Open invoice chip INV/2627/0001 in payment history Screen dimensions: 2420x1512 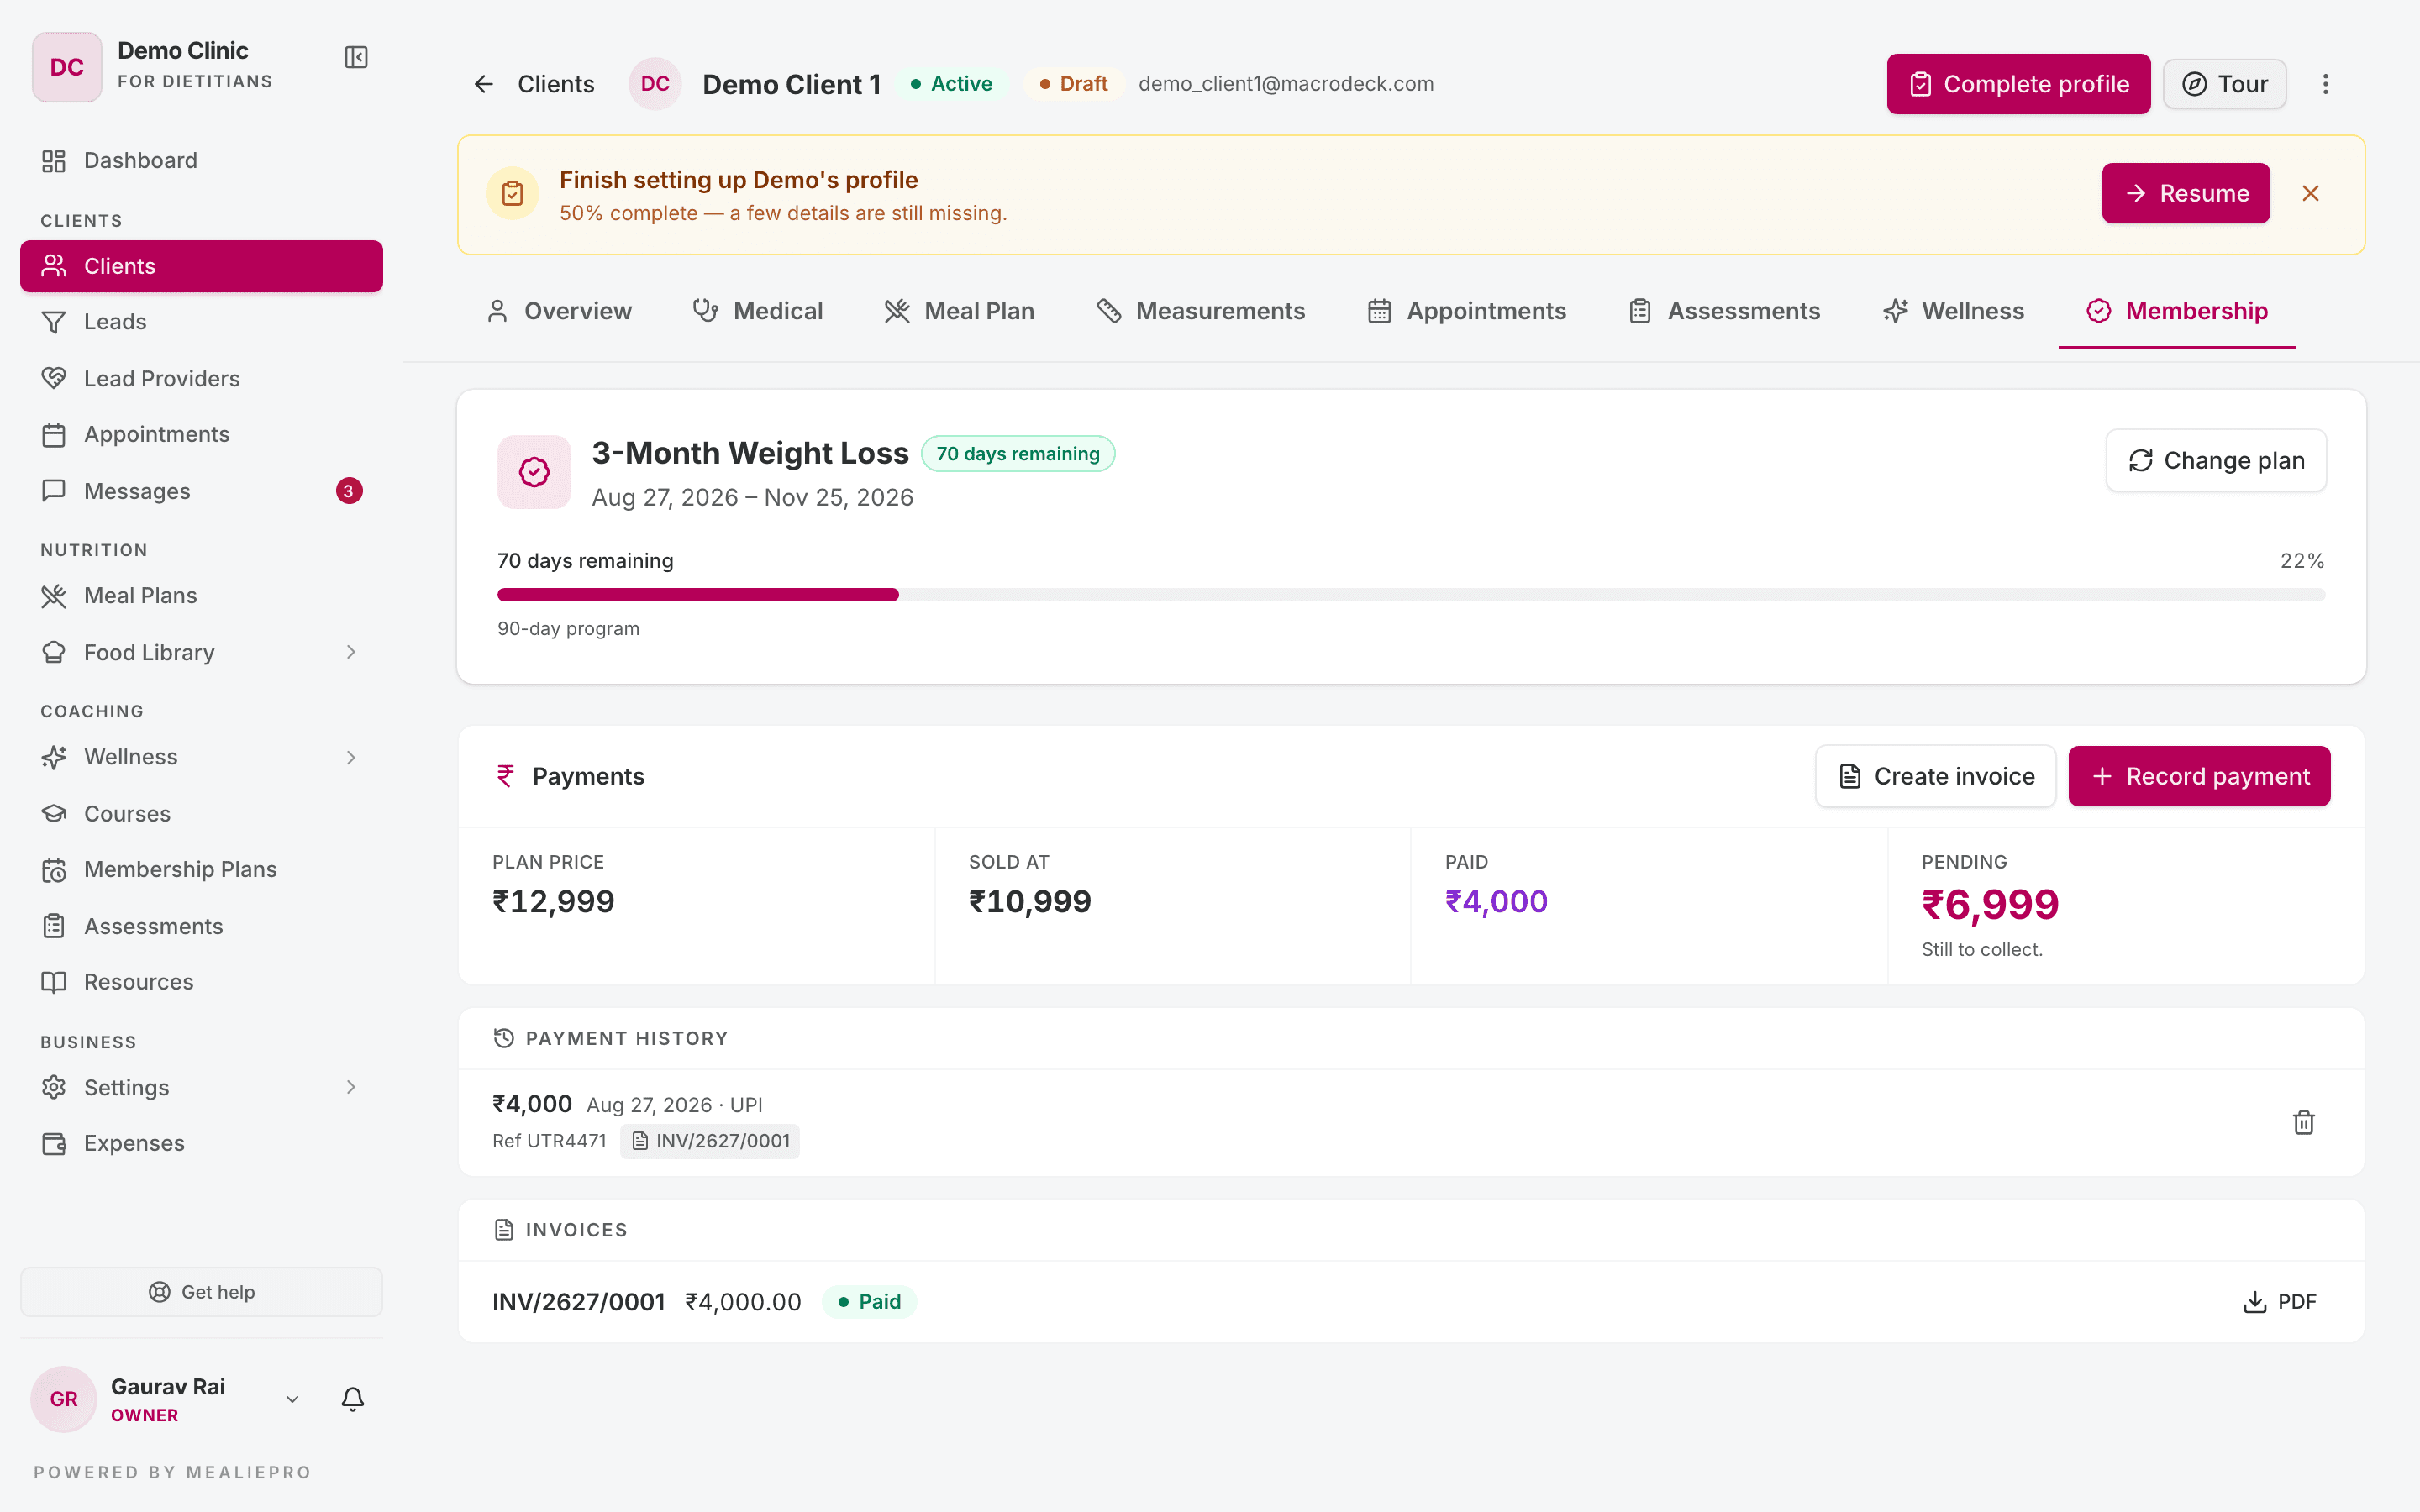(710, 1141)
